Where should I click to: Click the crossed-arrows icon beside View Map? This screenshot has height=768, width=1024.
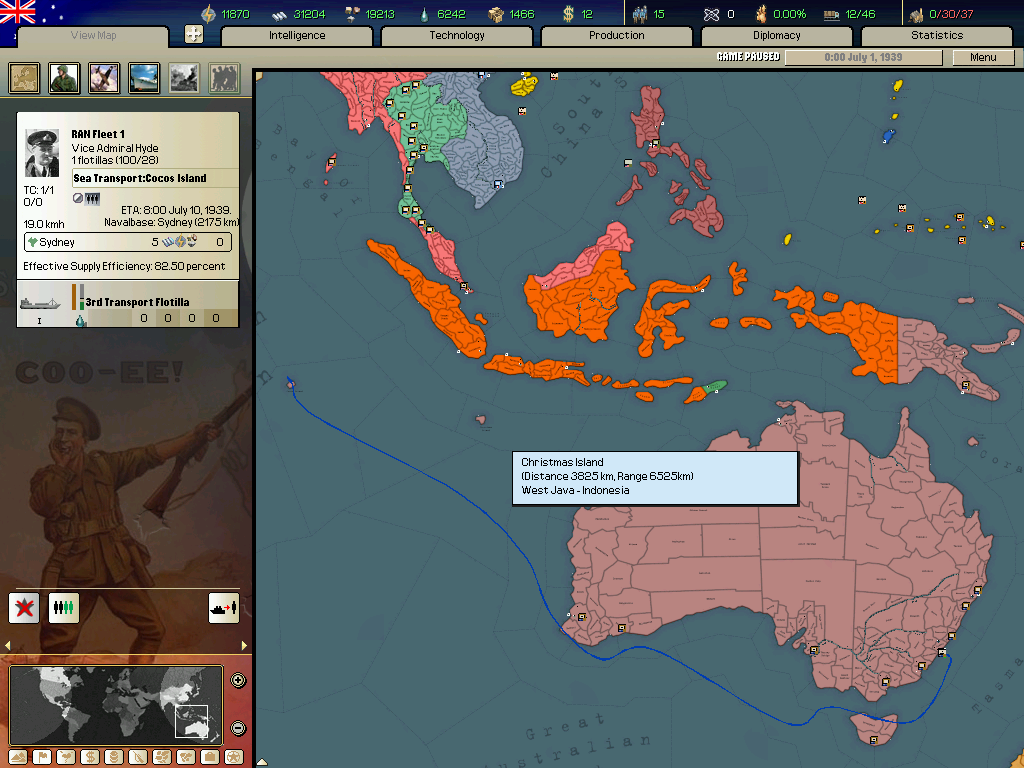tap(194, 35)
